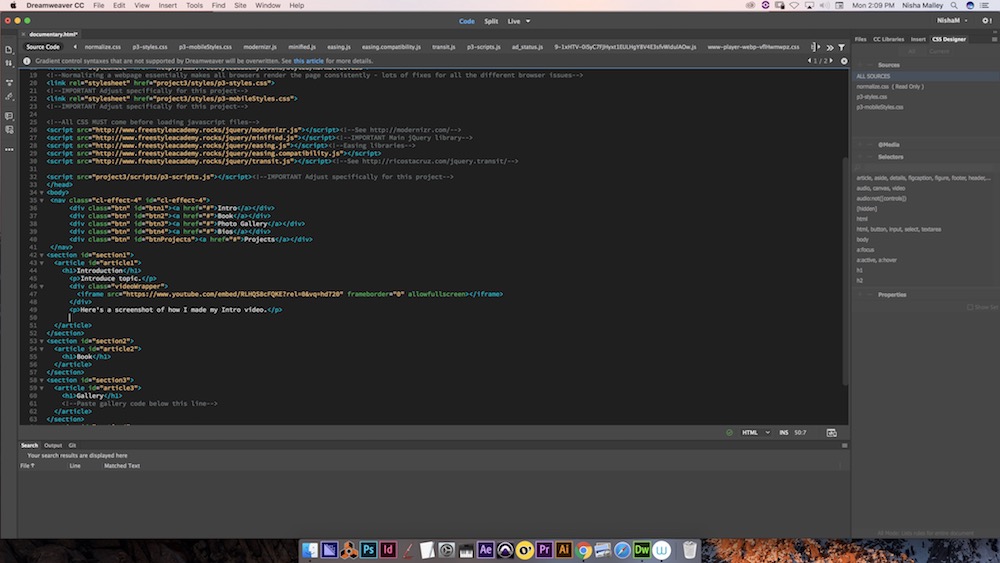Image resolution: width=1000 pixels, height=563 pixels.
Task: Switch to the Git tab
Action: click(72, 445)
